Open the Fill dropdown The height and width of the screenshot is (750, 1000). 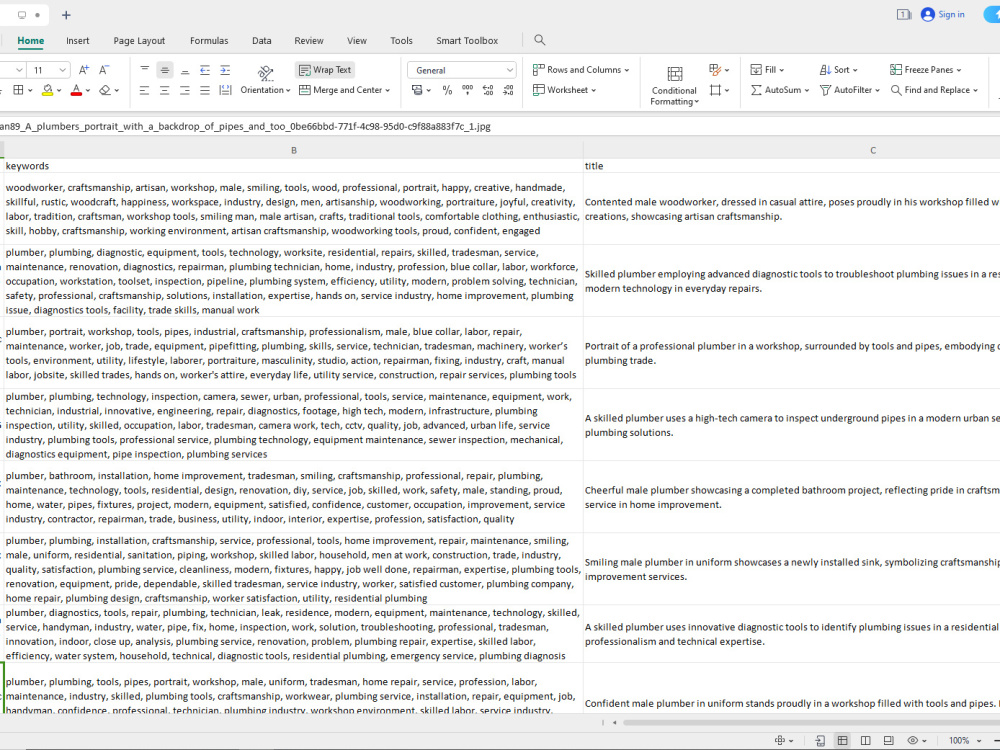[767, 70]
